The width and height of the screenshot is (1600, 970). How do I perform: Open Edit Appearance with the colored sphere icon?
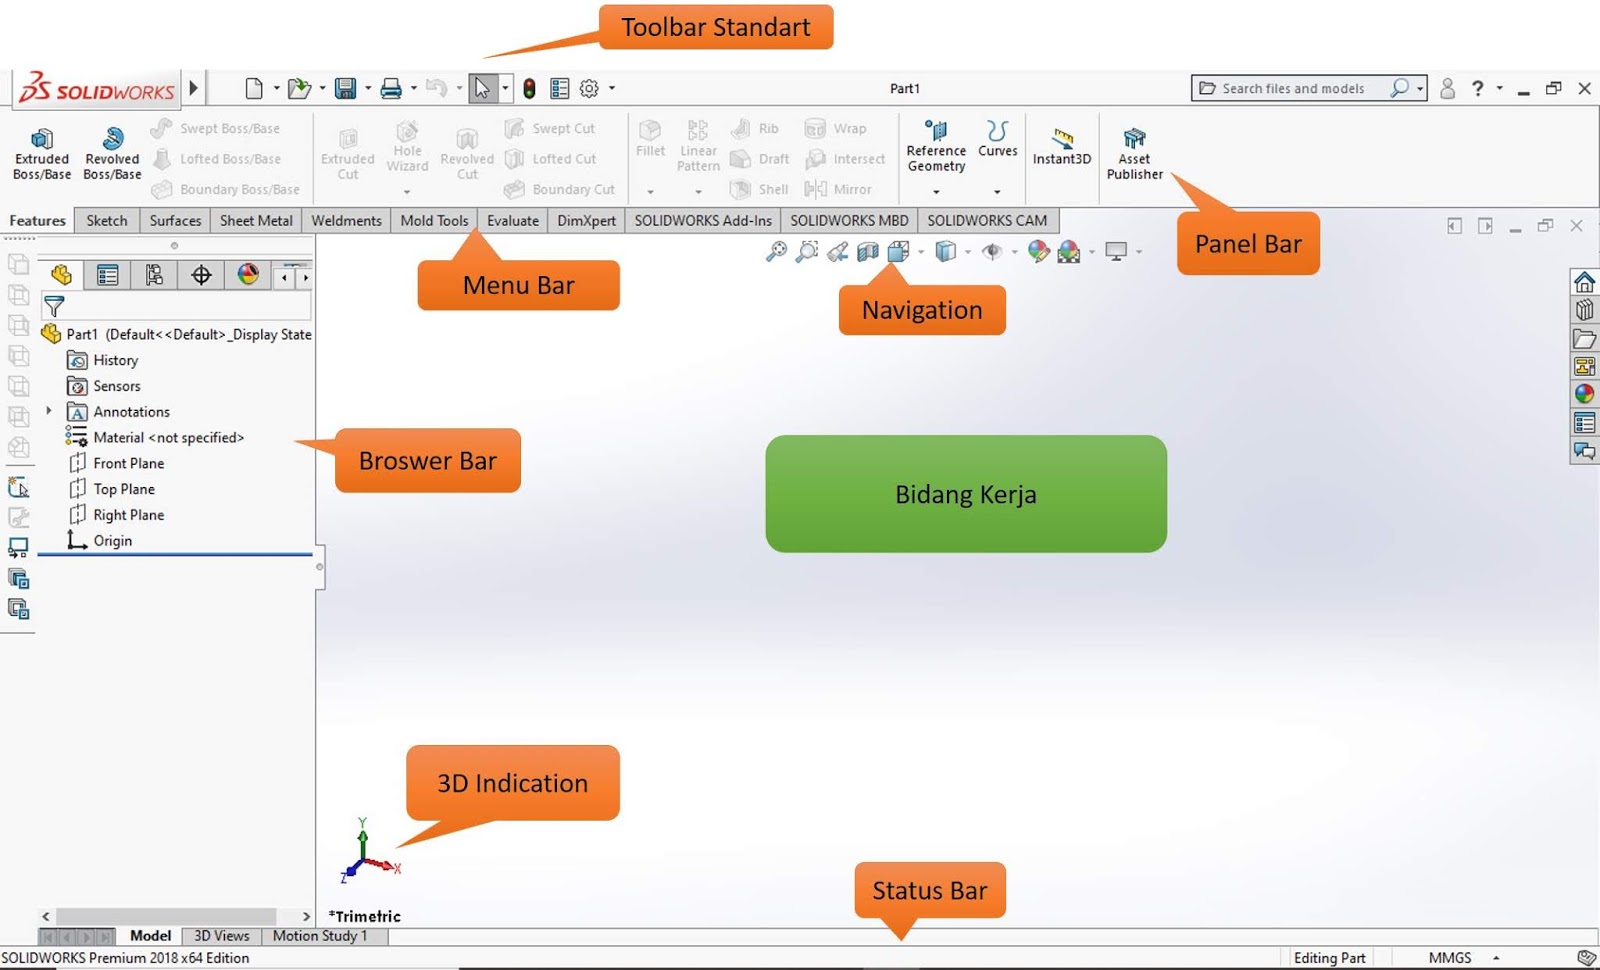[x=1037, y=251]
